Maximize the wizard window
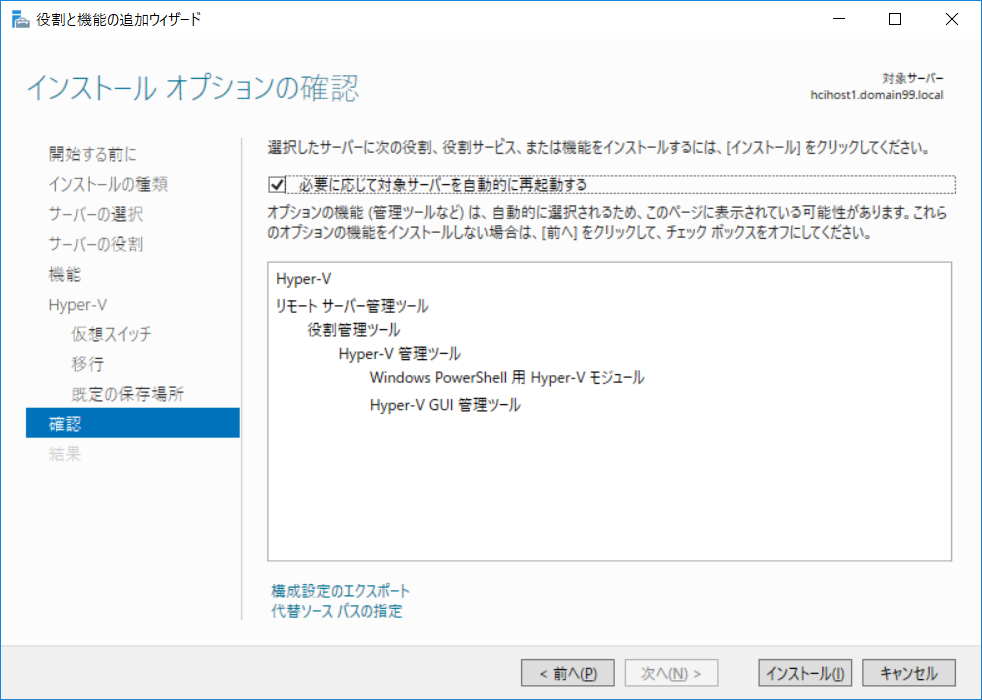This screenshot has height=700, width=982. tap(895, 19)
